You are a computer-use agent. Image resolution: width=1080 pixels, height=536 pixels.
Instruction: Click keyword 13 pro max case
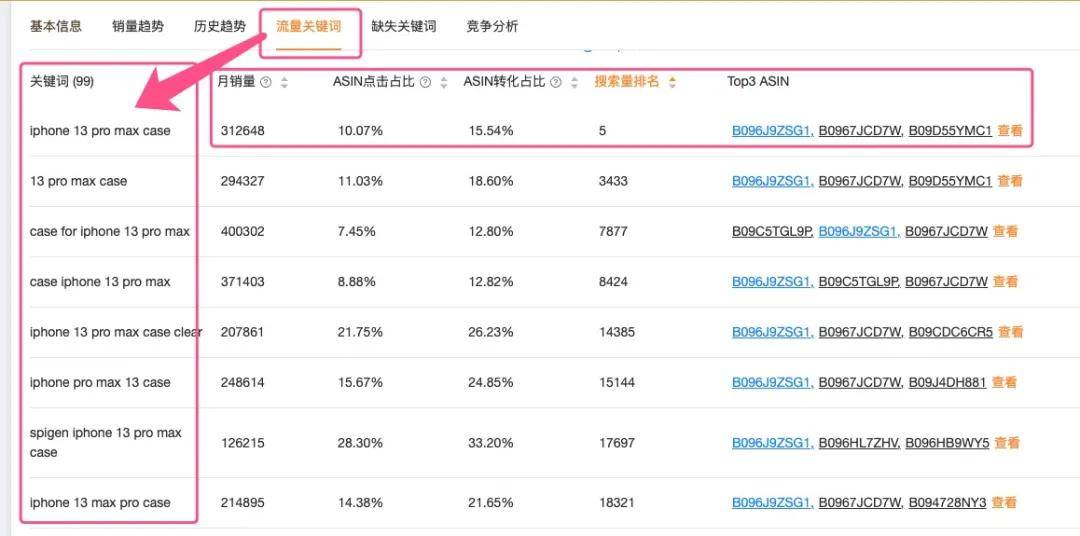pyautogui.click(x=79, y=181)
